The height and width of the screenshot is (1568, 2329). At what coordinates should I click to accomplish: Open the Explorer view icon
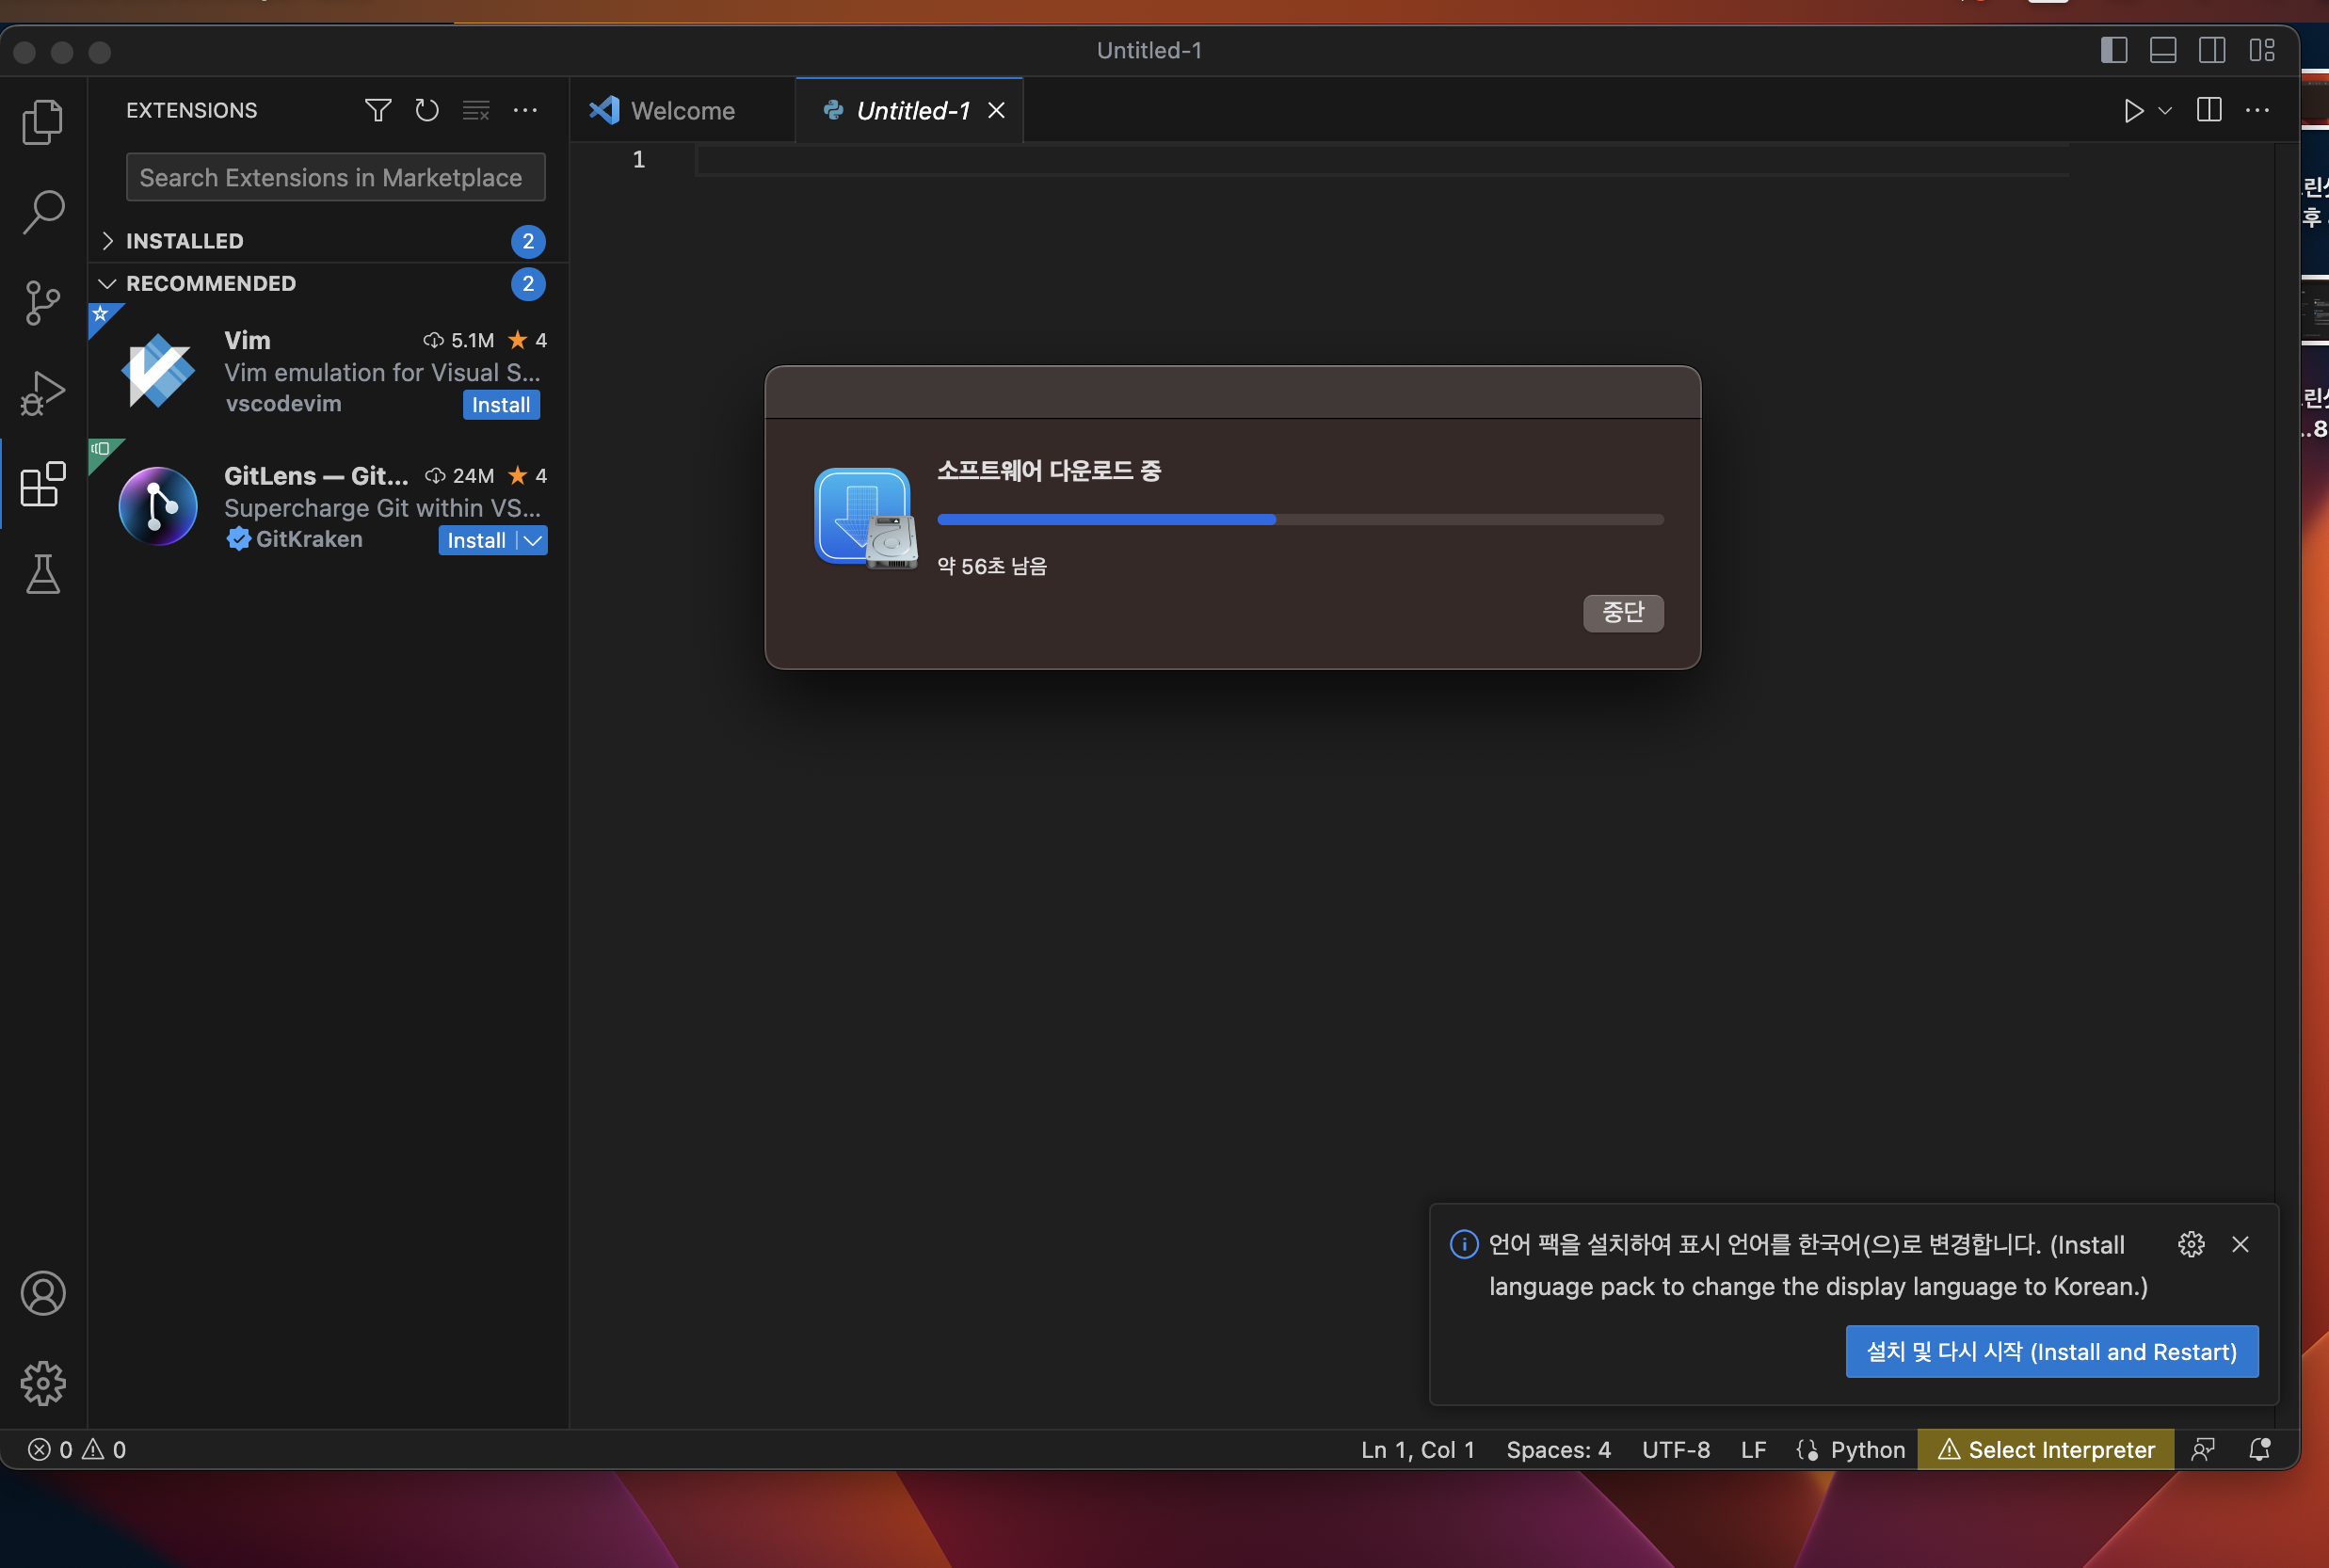[42, 121]
